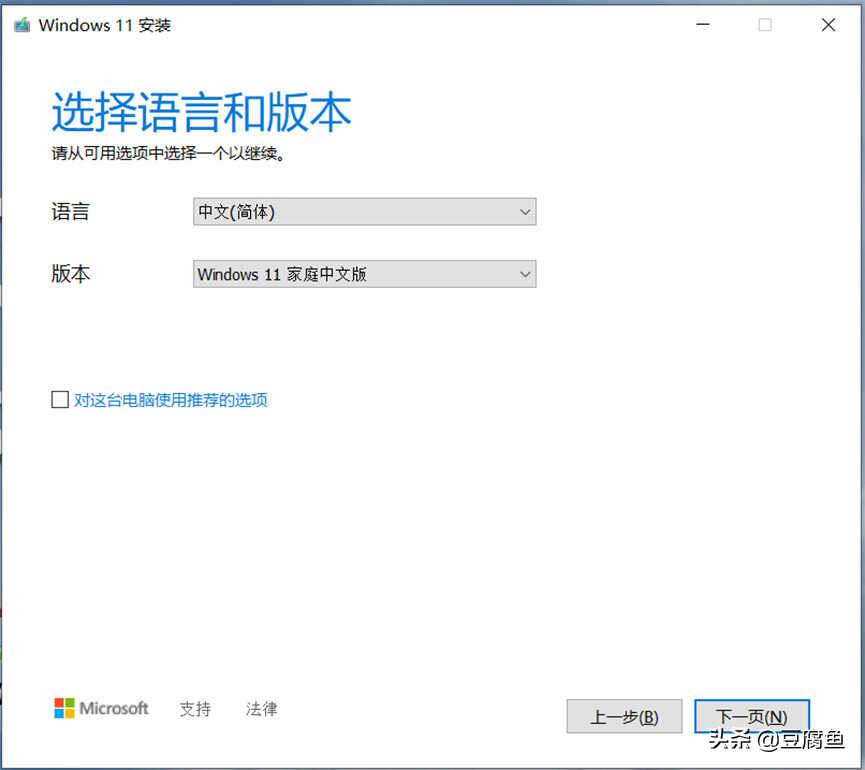Click the Windows 11 安装 title text
865x770 pixels.
(x=105, y=25)
